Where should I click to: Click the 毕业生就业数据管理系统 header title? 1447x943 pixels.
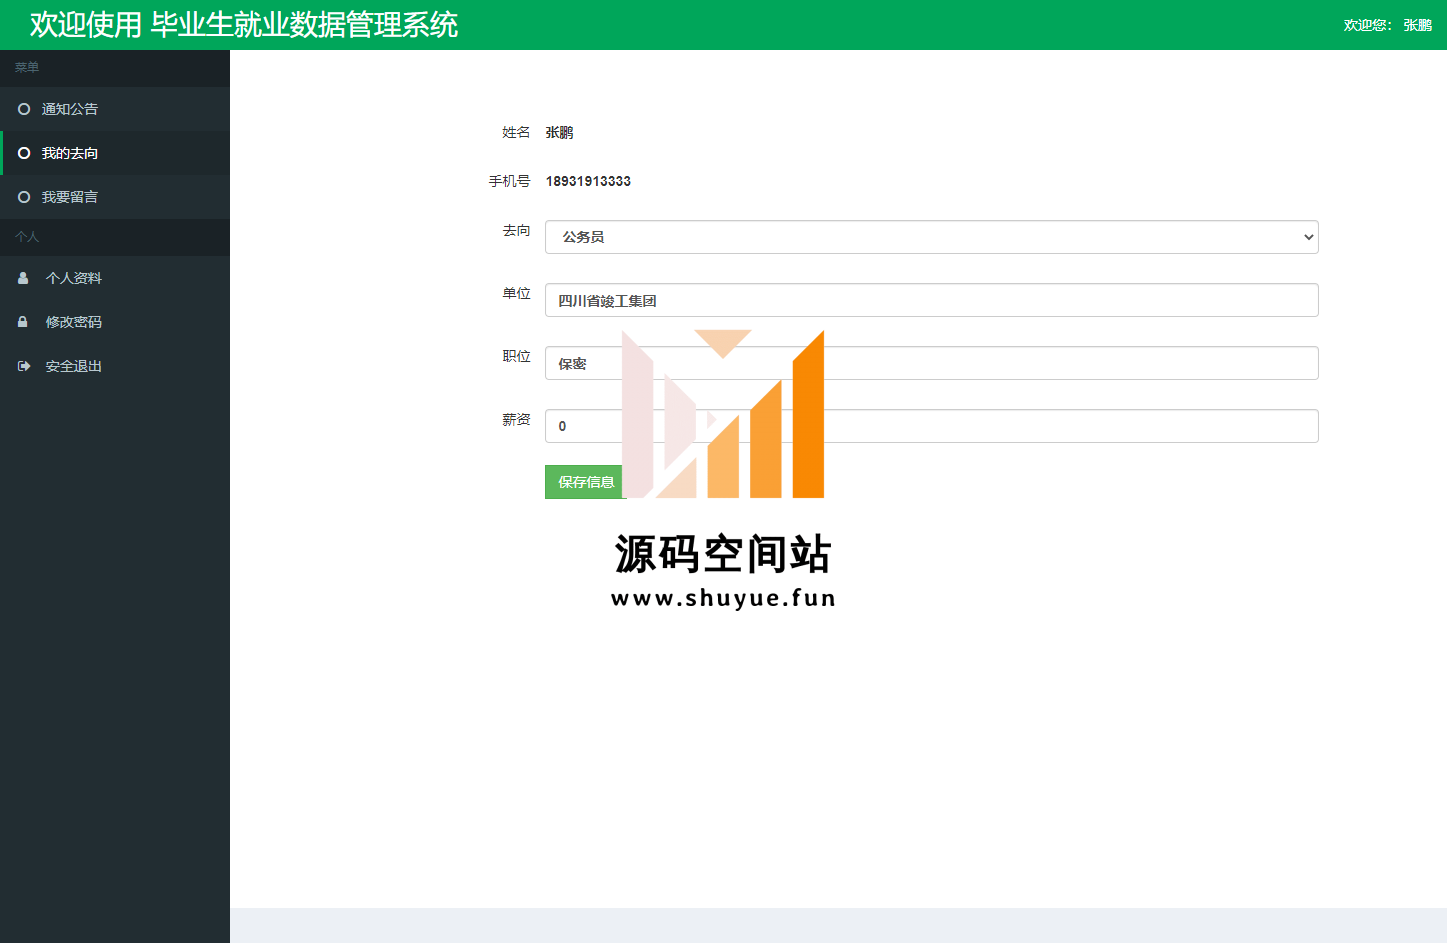click(304, 25)
